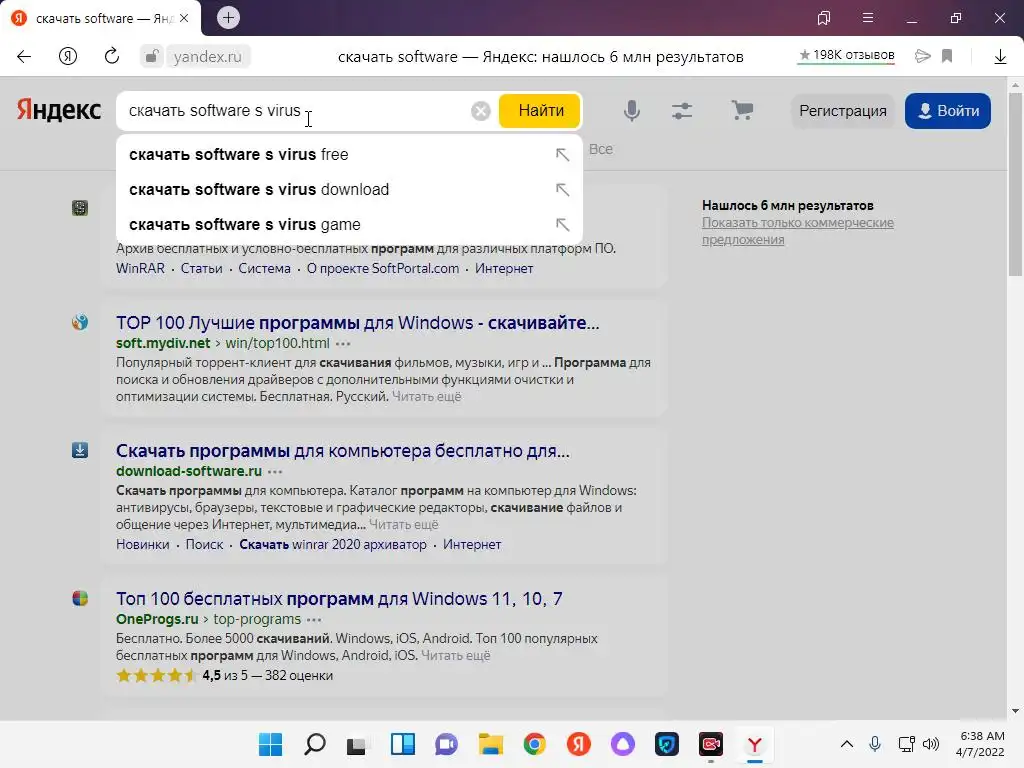Open the Новинки sitelink
This screenshot has width=1024, height=768.
(142, 545)
